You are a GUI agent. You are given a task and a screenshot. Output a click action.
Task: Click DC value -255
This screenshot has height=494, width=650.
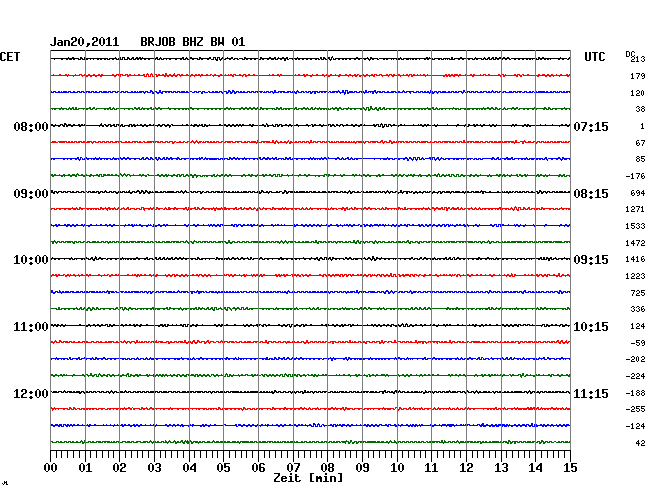click(635, 409)
